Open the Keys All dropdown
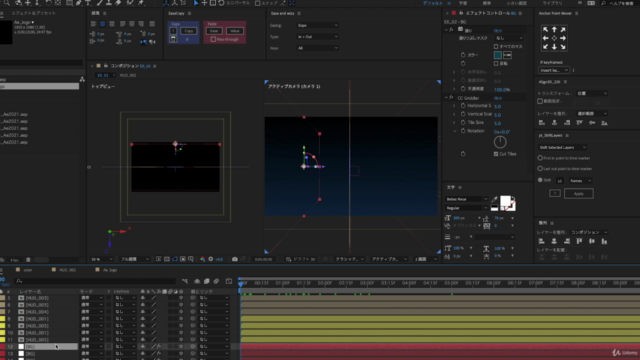Viewport: 640px width, 360px height. [317, 48]
